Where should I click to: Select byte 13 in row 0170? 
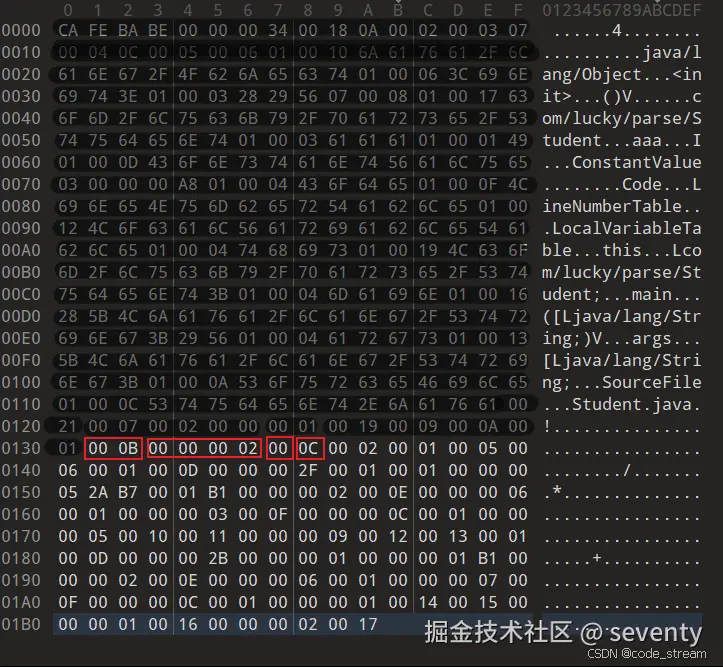click(x=458, y=536)
